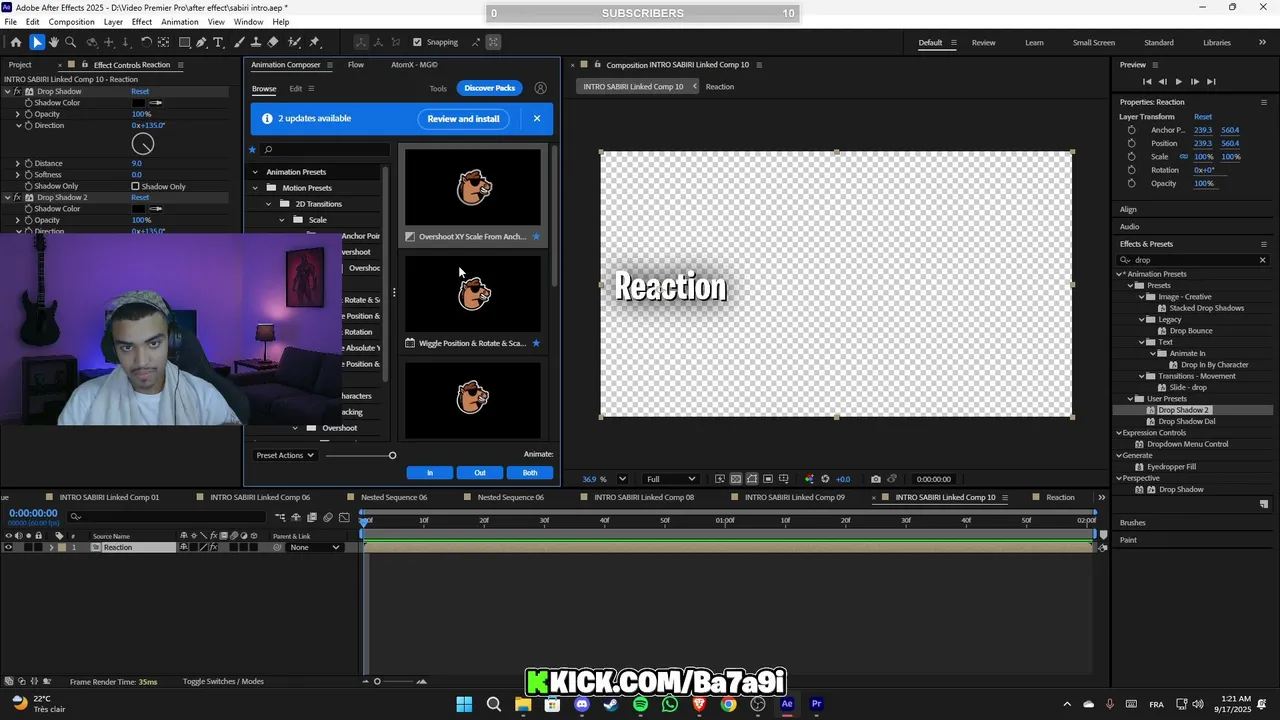
Task: Dismiss the updates available banner
Action: (x=537, y=119)
